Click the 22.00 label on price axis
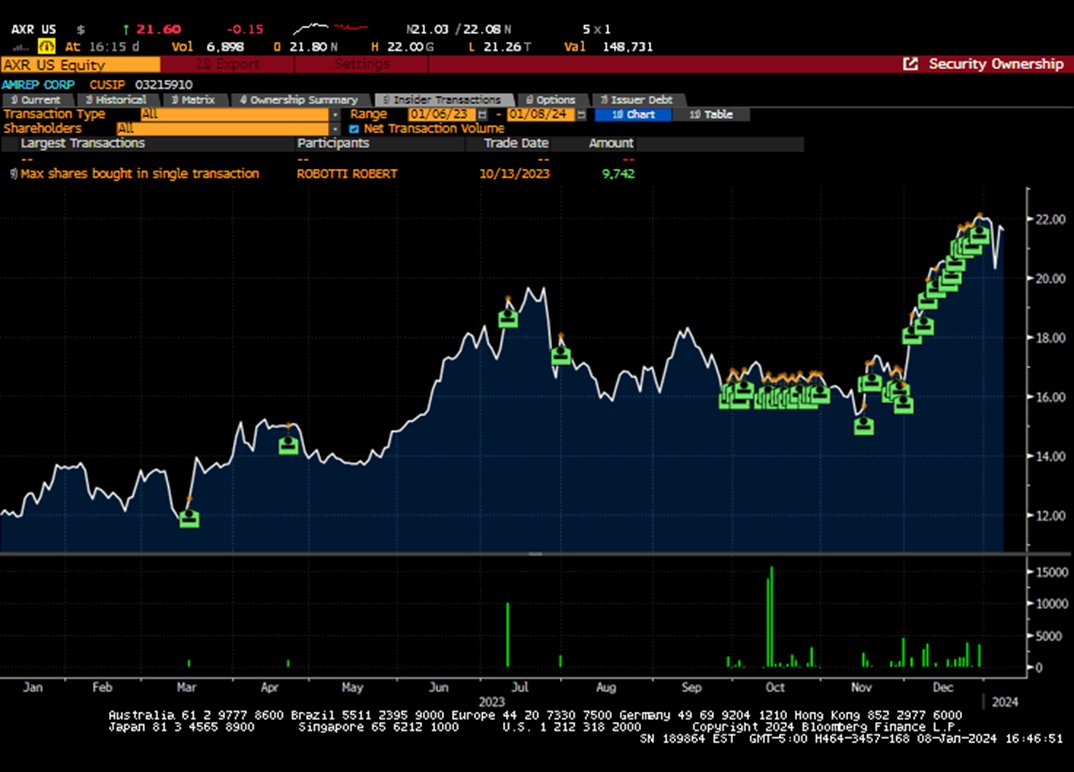Screen dimensions: 1074x772 click(1050, 219)
